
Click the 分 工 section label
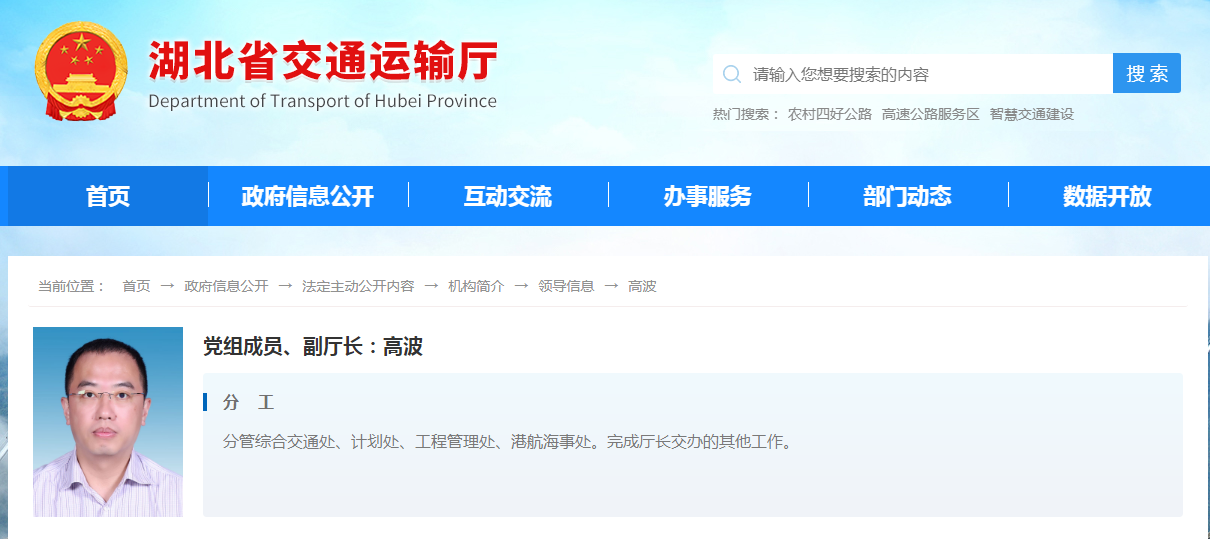point(249,402)
